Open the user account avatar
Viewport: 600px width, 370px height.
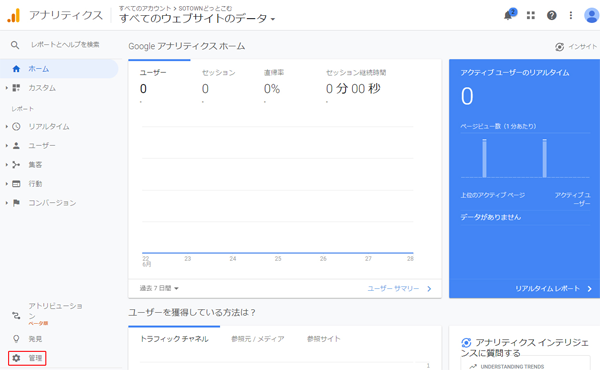591,15
